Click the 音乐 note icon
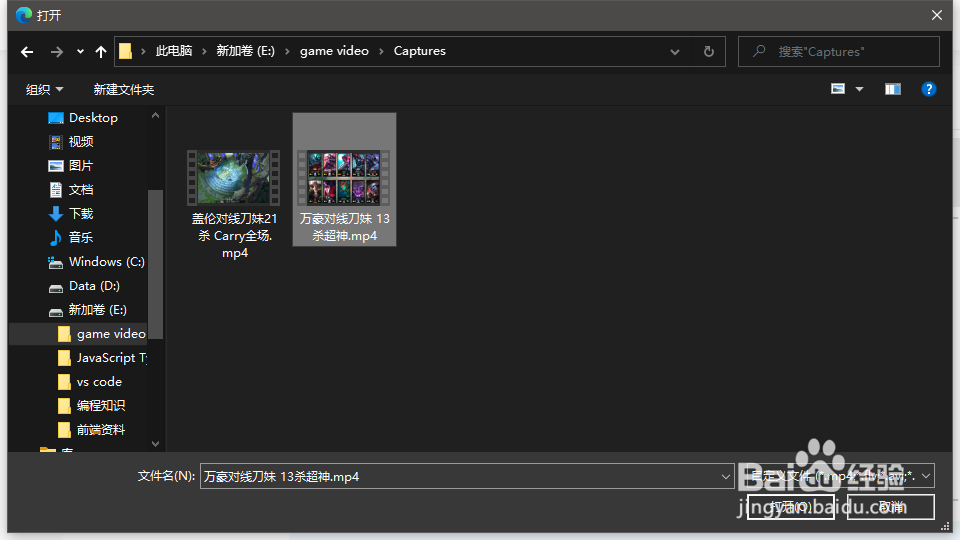This screenshot has height=540, width=960. click(x=56, y=238)
